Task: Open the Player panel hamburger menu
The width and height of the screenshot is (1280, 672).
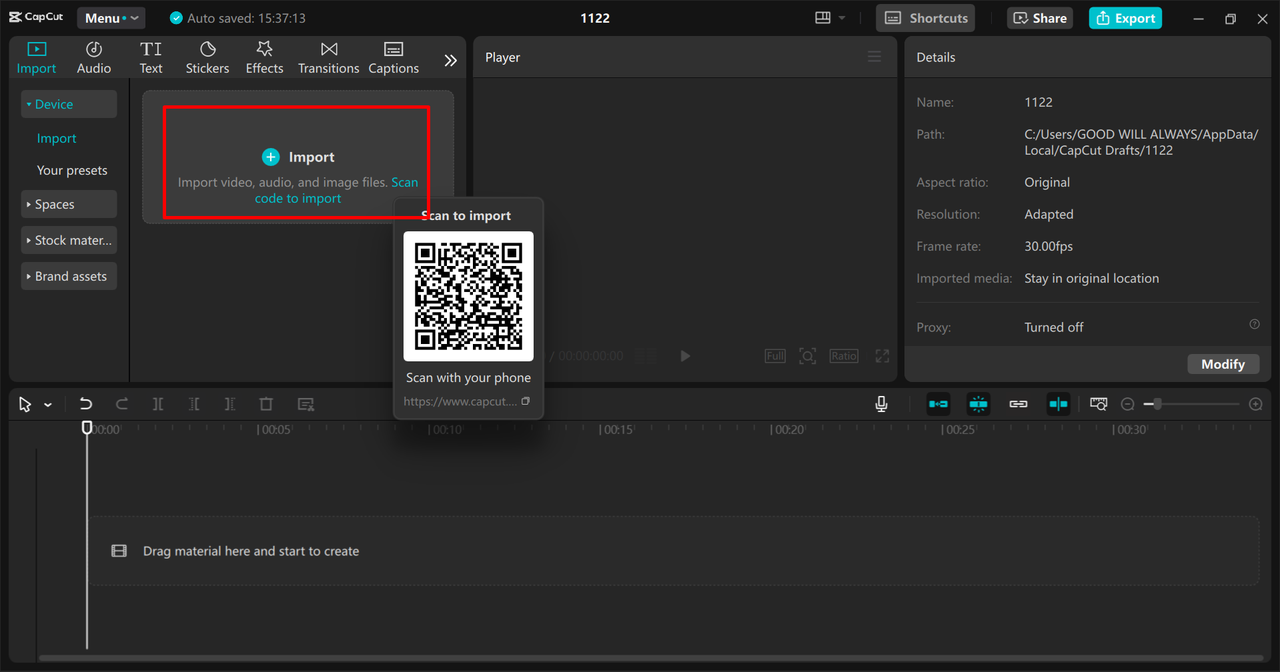Action: [874, 57]
